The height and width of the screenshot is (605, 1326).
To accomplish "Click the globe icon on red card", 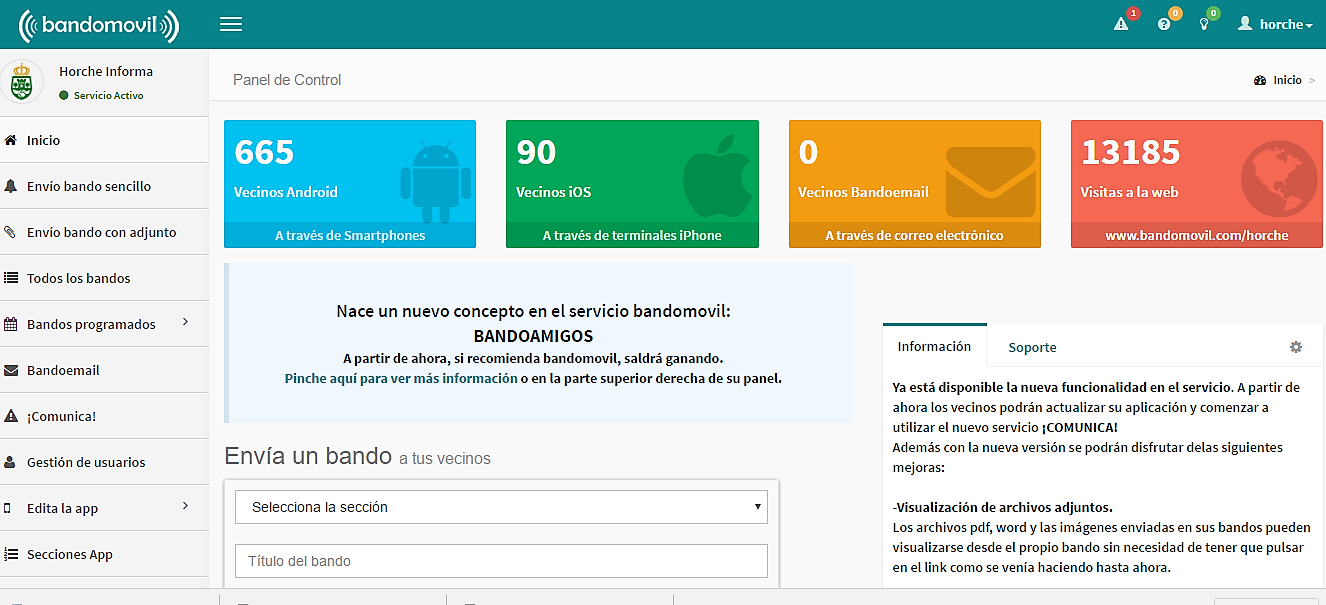I will click(x=1280, y=179).
